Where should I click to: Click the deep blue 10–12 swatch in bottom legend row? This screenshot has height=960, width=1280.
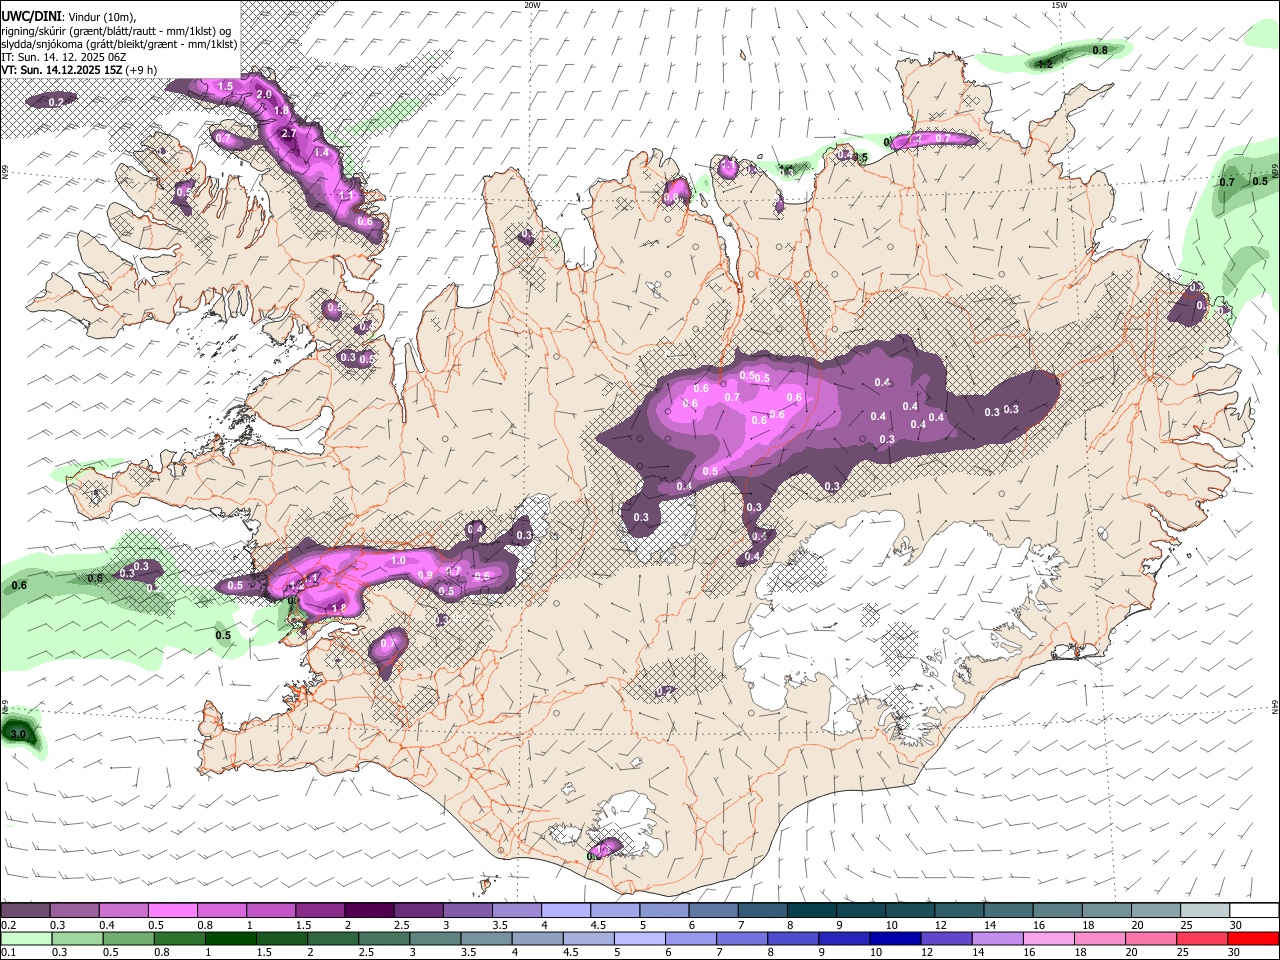tap(893, 938)
